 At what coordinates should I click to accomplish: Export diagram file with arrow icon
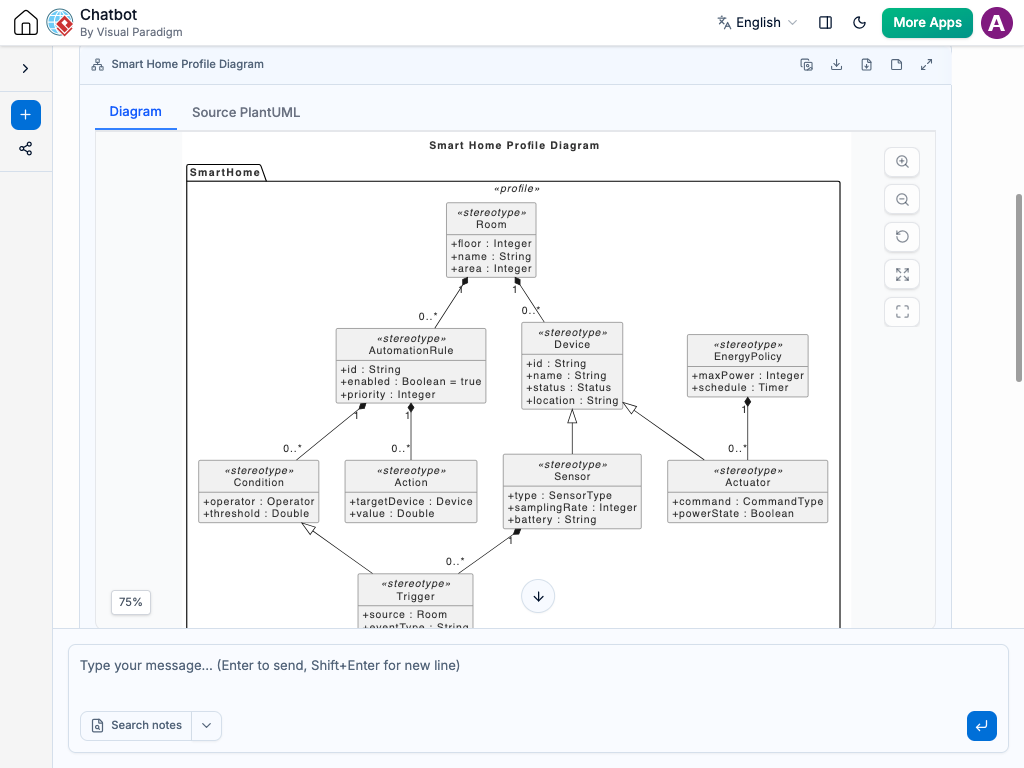click(x=867, y=65)
